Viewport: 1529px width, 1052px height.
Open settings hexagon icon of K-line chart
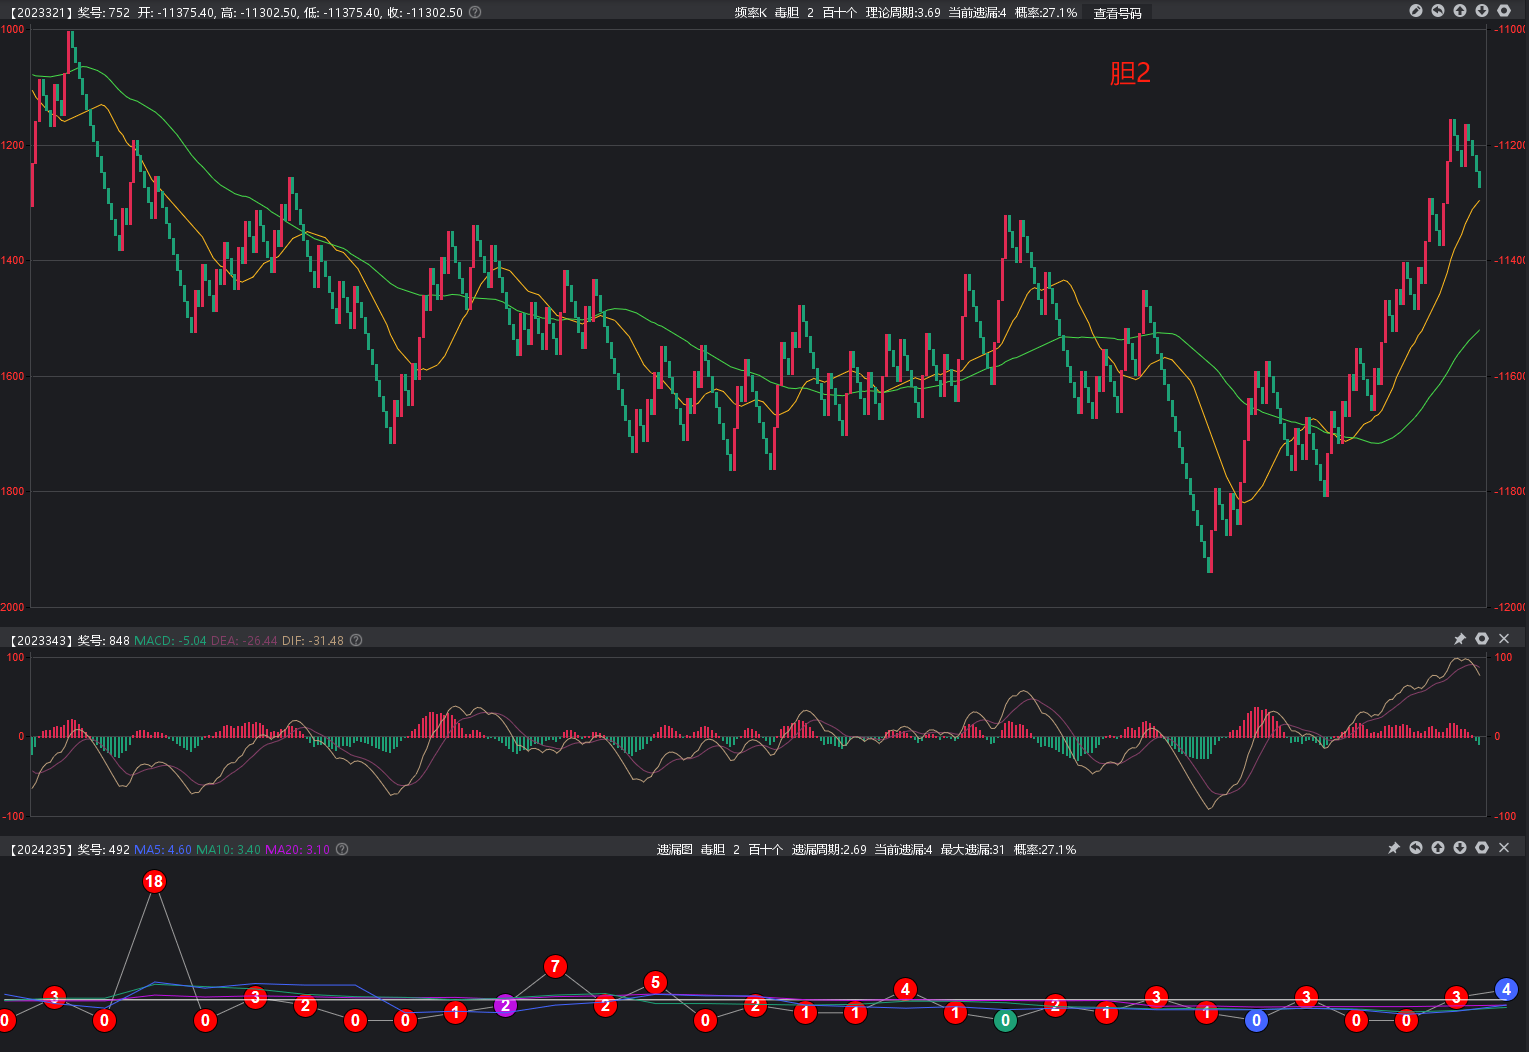pos(1504,11)
